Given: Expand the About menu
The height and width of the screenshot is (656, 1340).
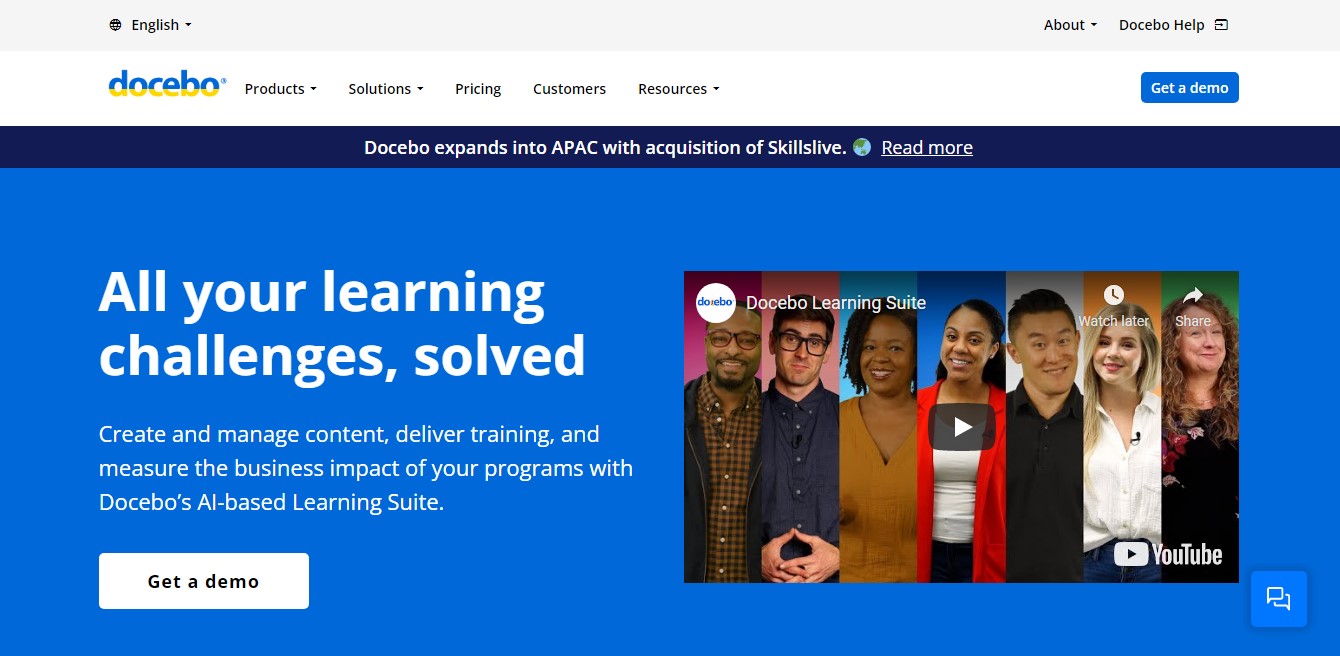Looking at the screenshot, I should coord(1070,25).
